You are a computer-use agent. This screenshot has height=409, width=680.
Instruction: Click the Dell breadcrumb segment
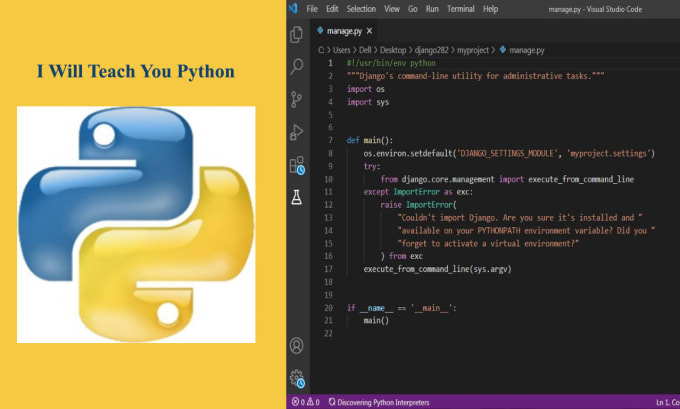pyautogui.click(x=365, y=50)
